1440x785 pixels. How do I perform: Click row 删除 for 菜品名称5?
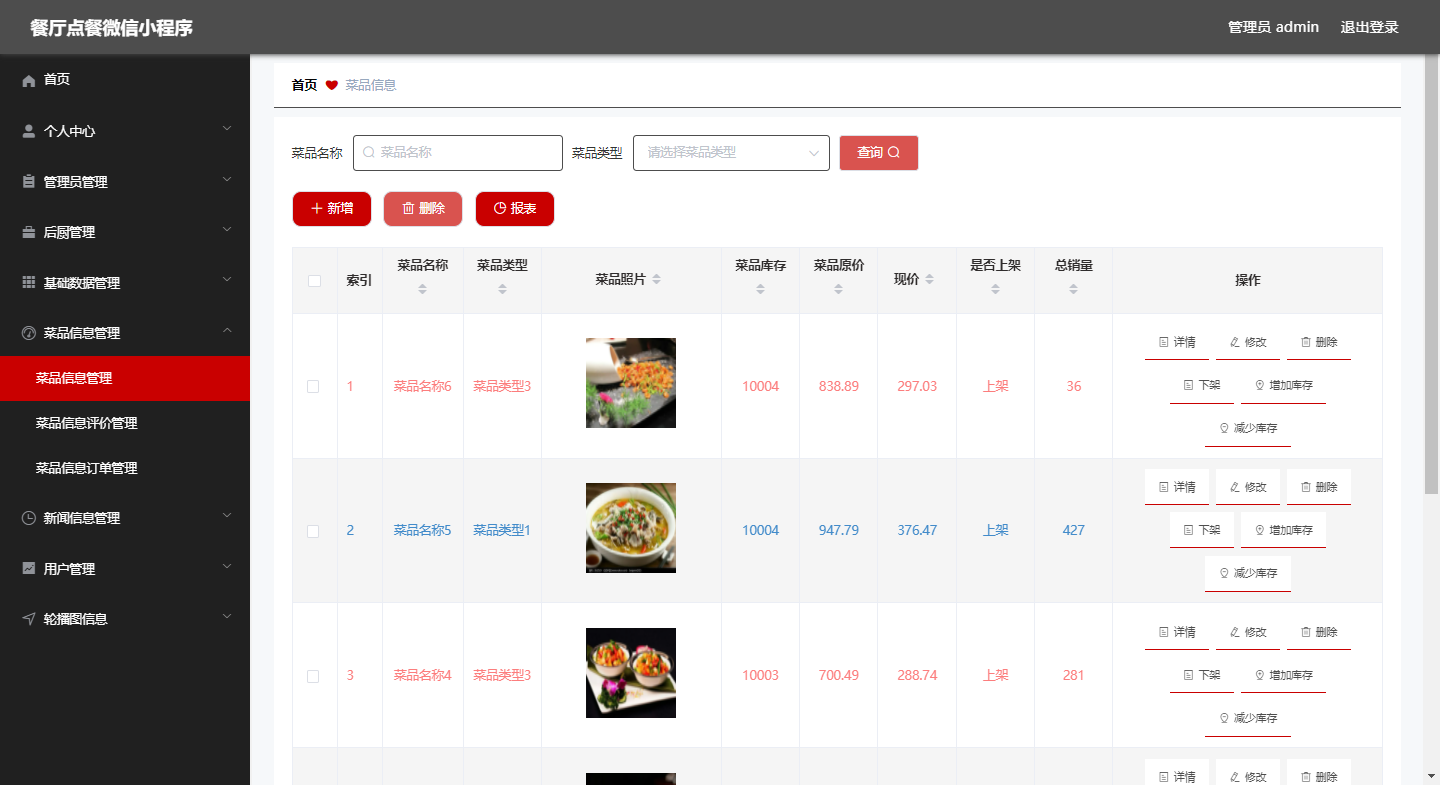click(1319, 487)
